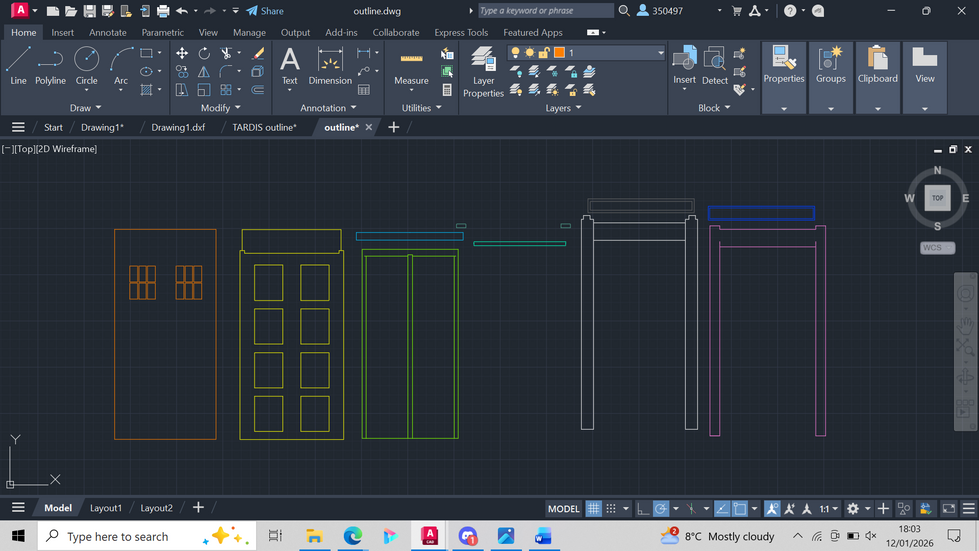Toggle the drawing grid display
The image size is (979, 551).
593,509
